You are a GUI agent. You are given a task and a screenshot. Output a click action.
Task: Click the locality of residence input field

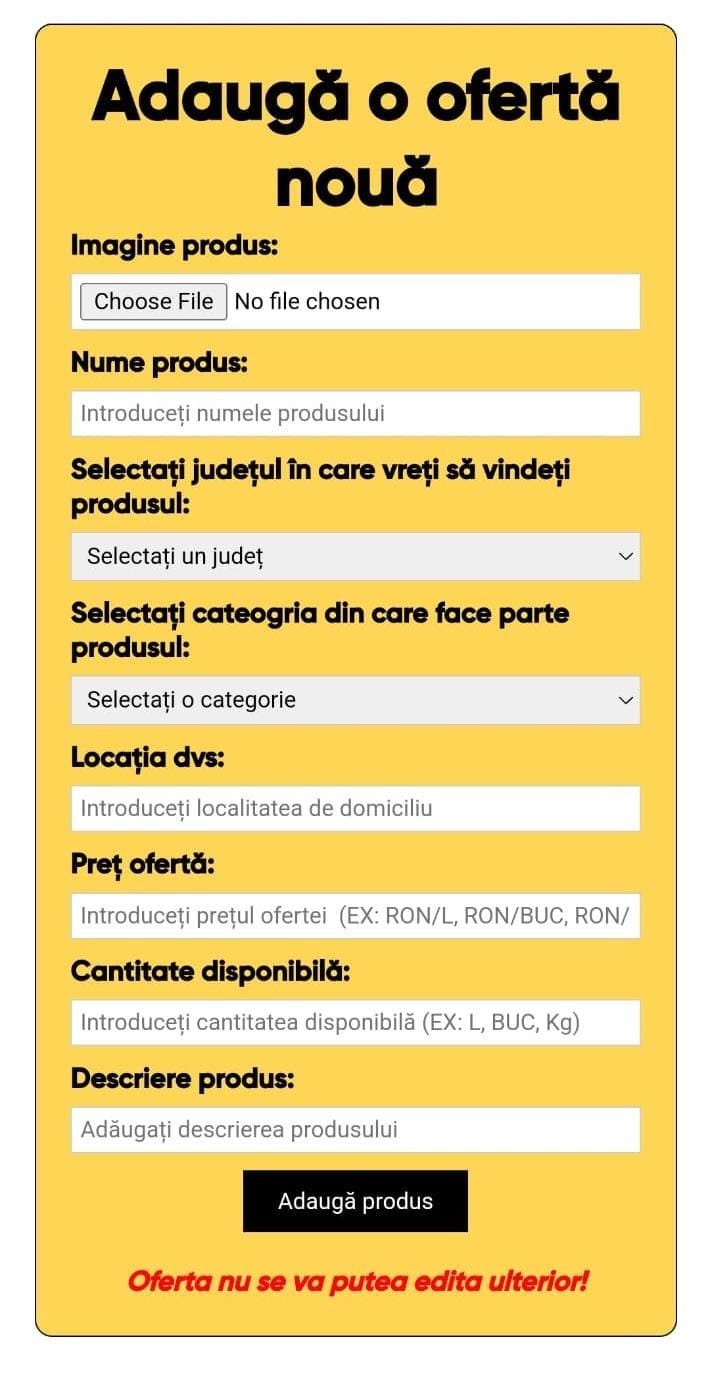pos(355,808)
